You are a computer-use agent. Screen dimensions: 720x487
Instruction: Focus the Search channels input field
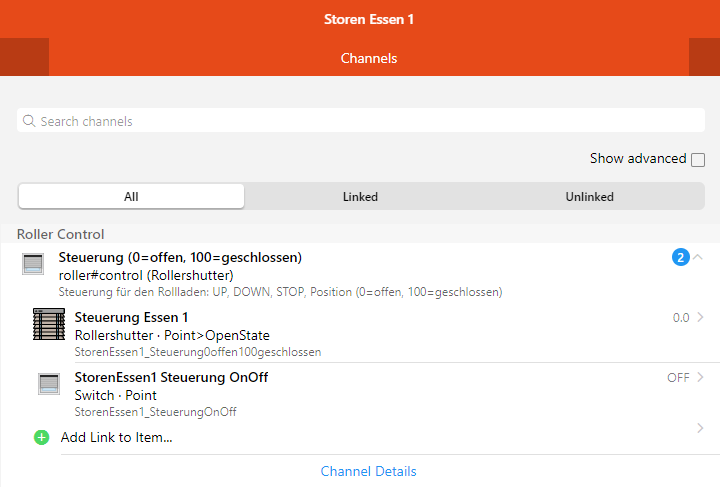(x=361, y=121)
